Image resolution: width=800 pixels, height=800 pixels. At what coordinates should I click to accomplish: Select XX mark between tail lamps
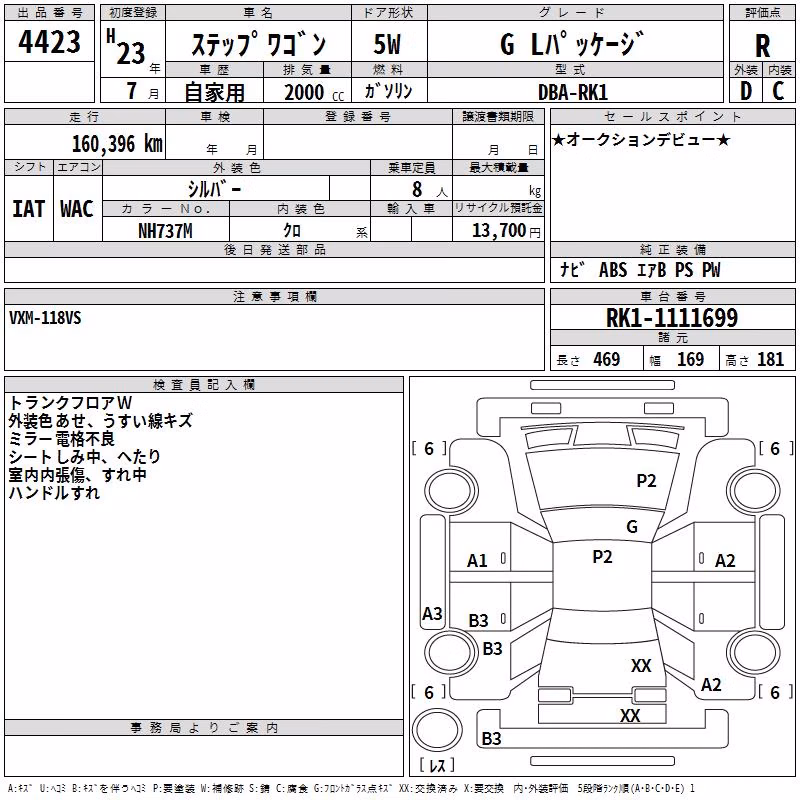coord(630,715)
